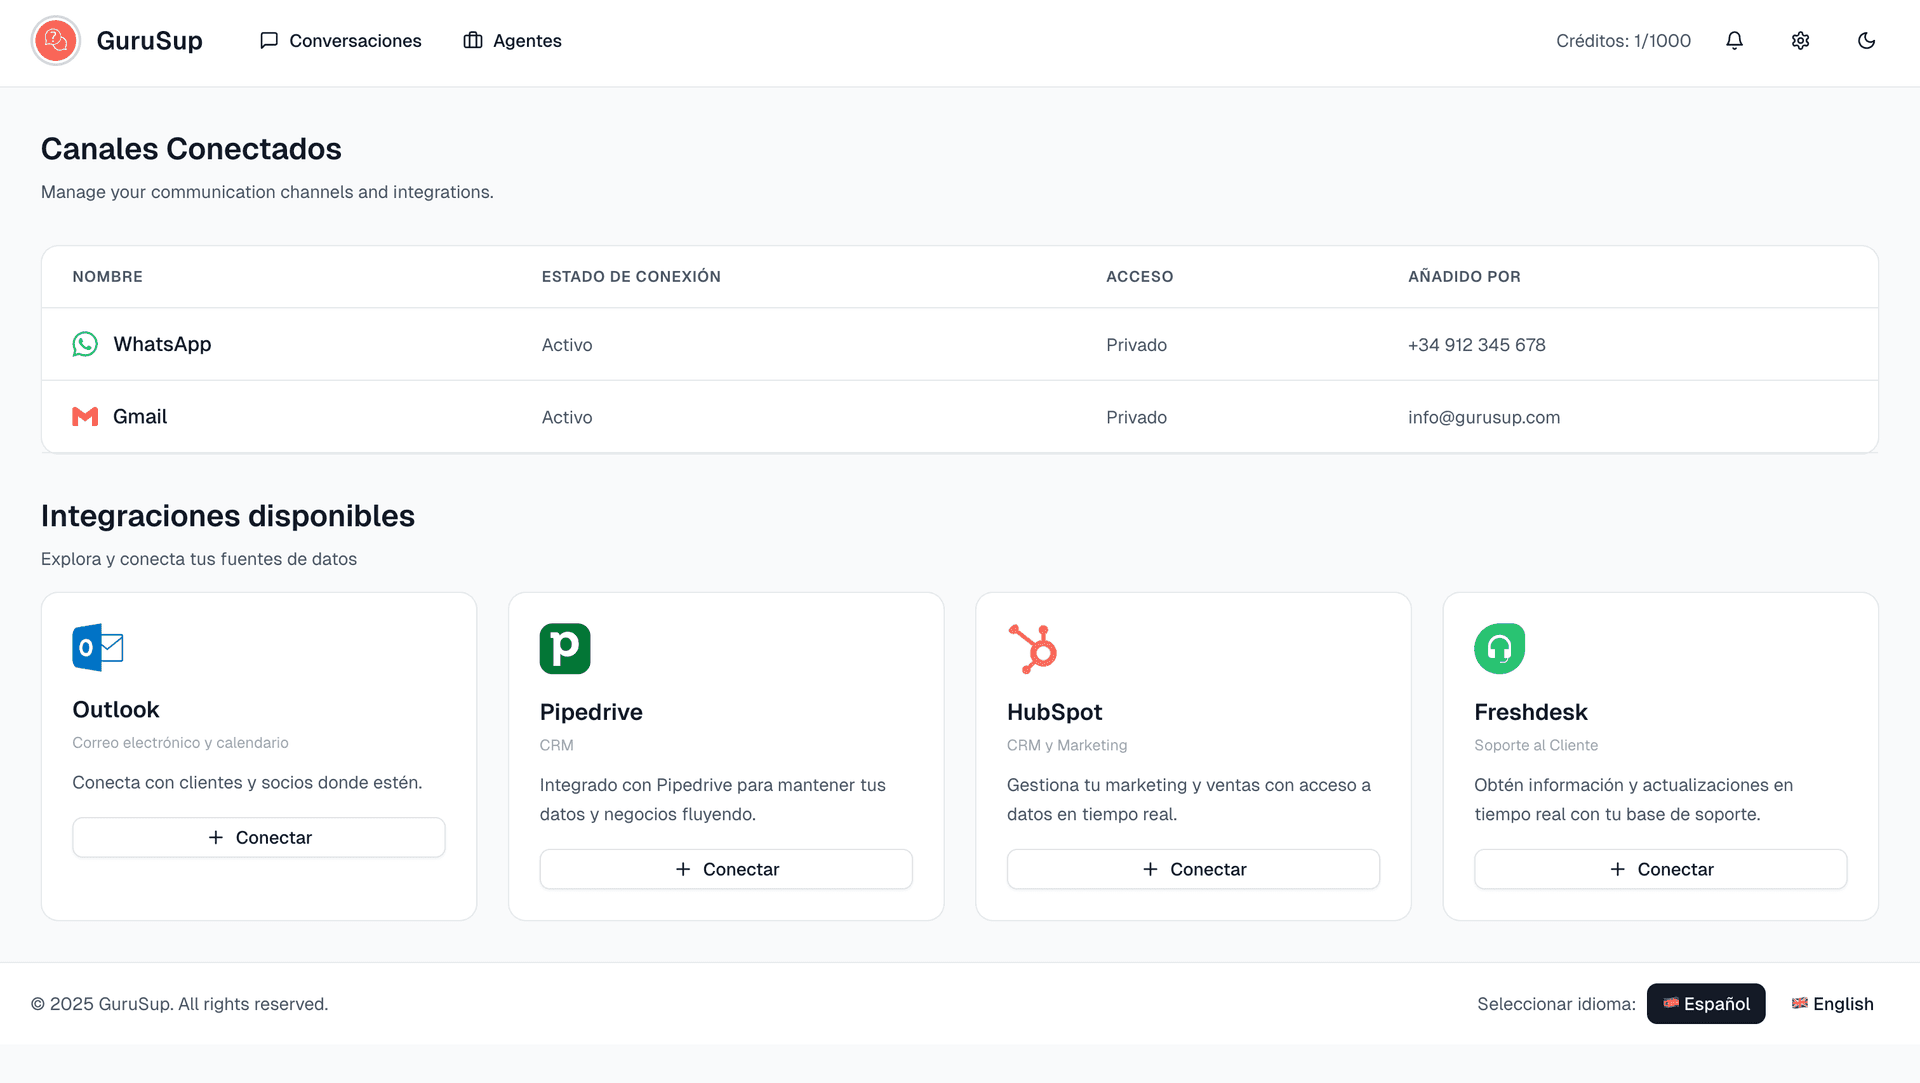Open the settings gear icon

point(1800,40)
